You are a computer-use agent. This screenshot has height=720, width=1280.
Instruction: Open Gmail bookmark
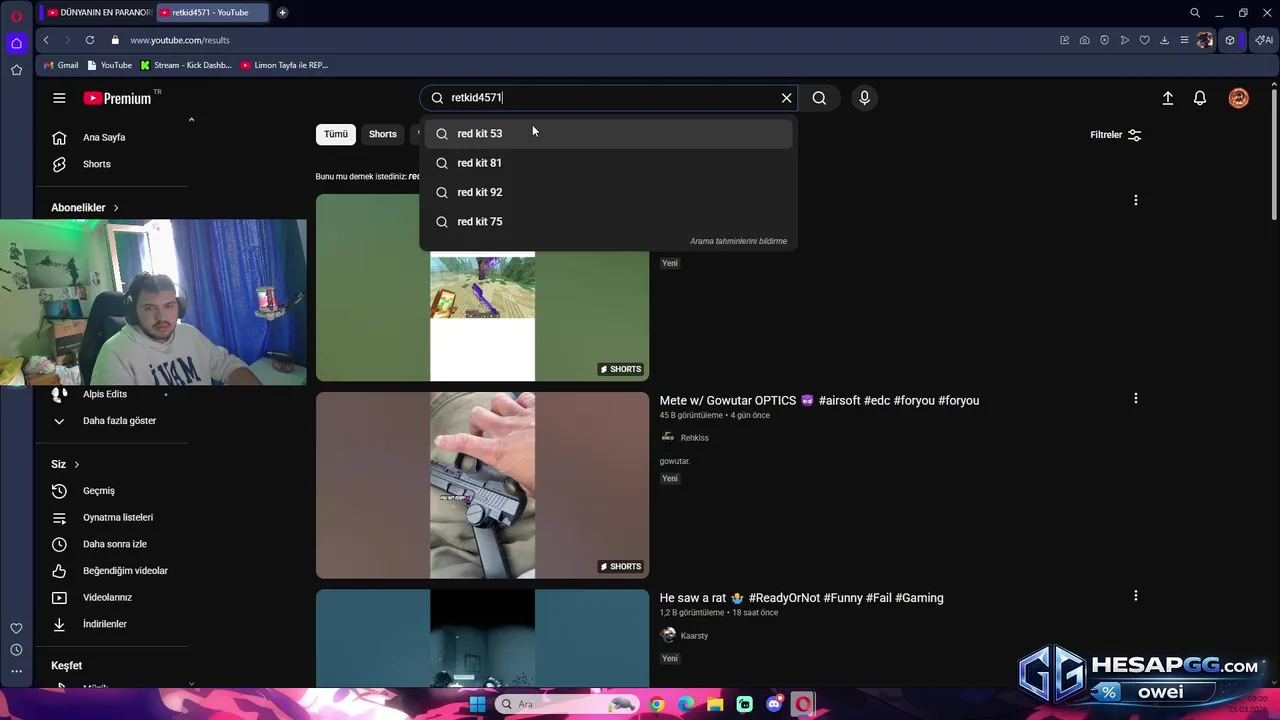61,65
